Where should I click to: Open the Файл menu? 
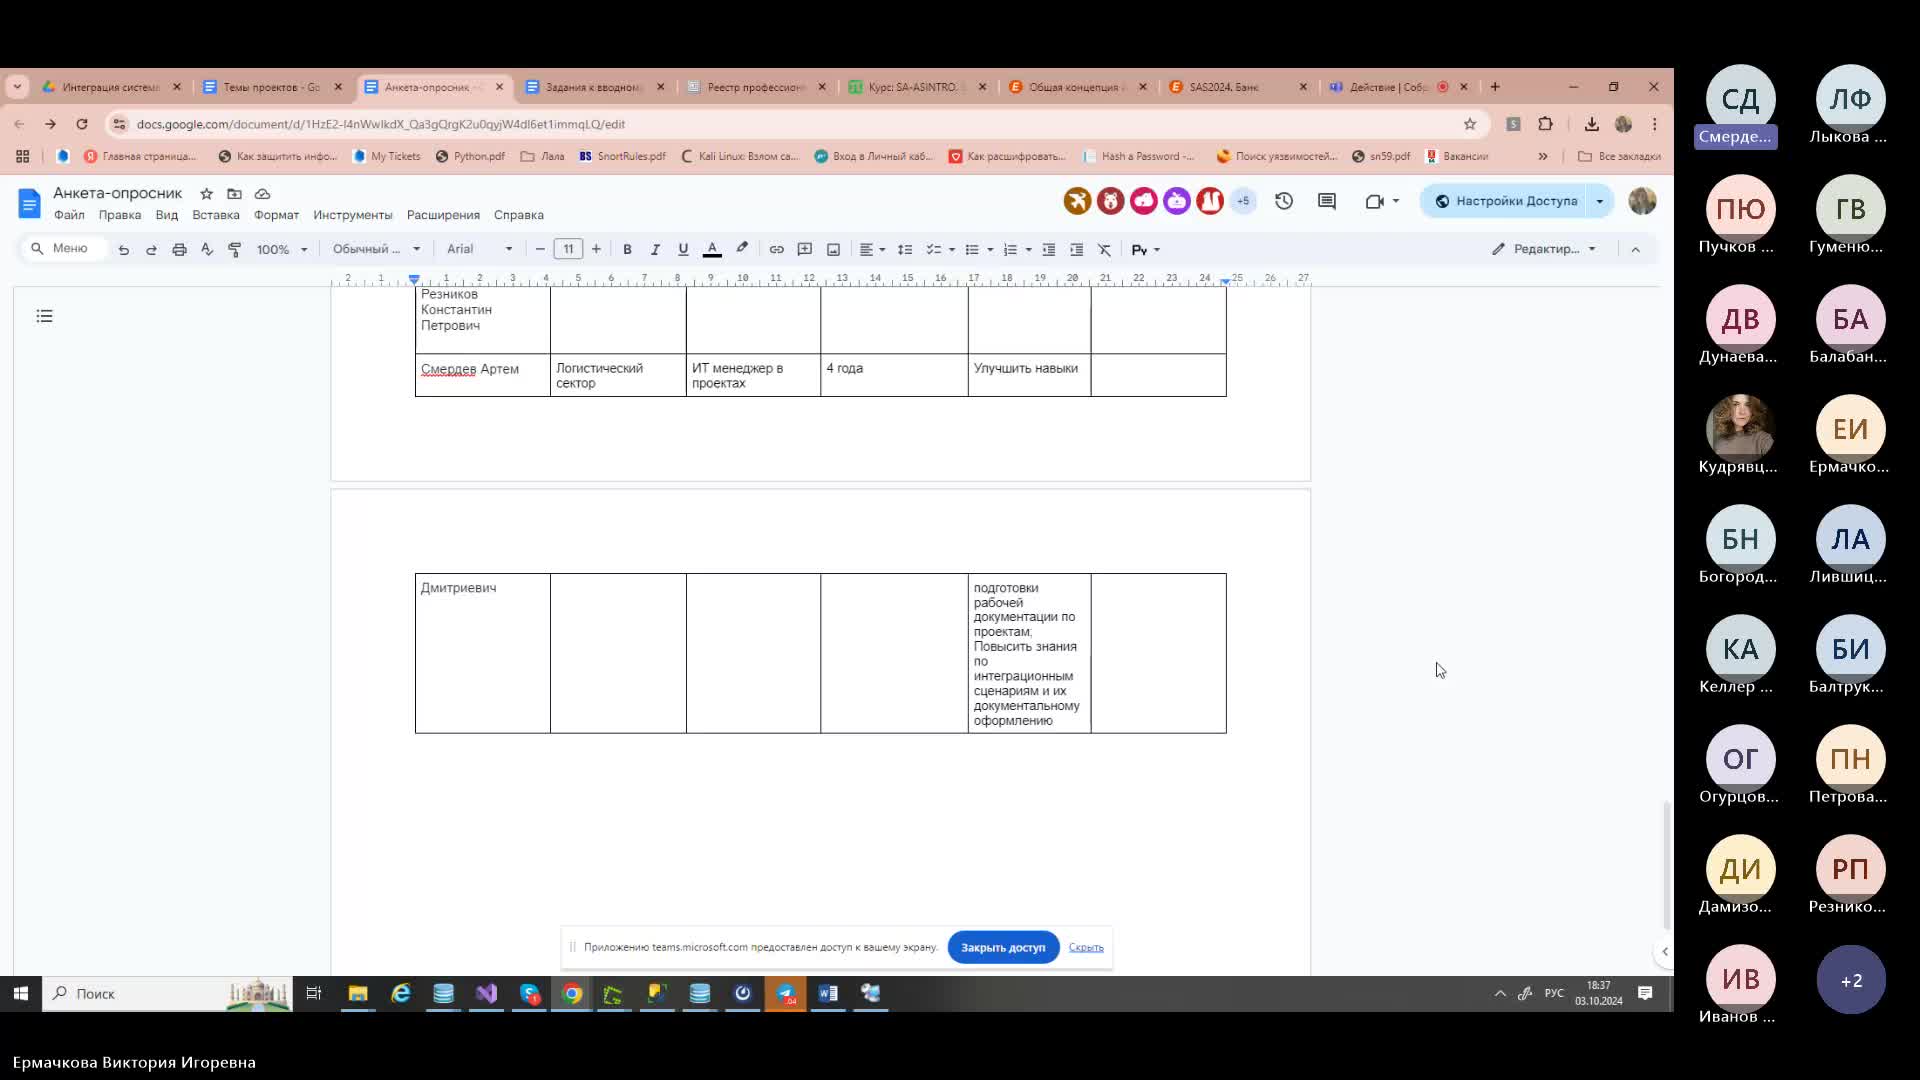click(x=69, y=215)
